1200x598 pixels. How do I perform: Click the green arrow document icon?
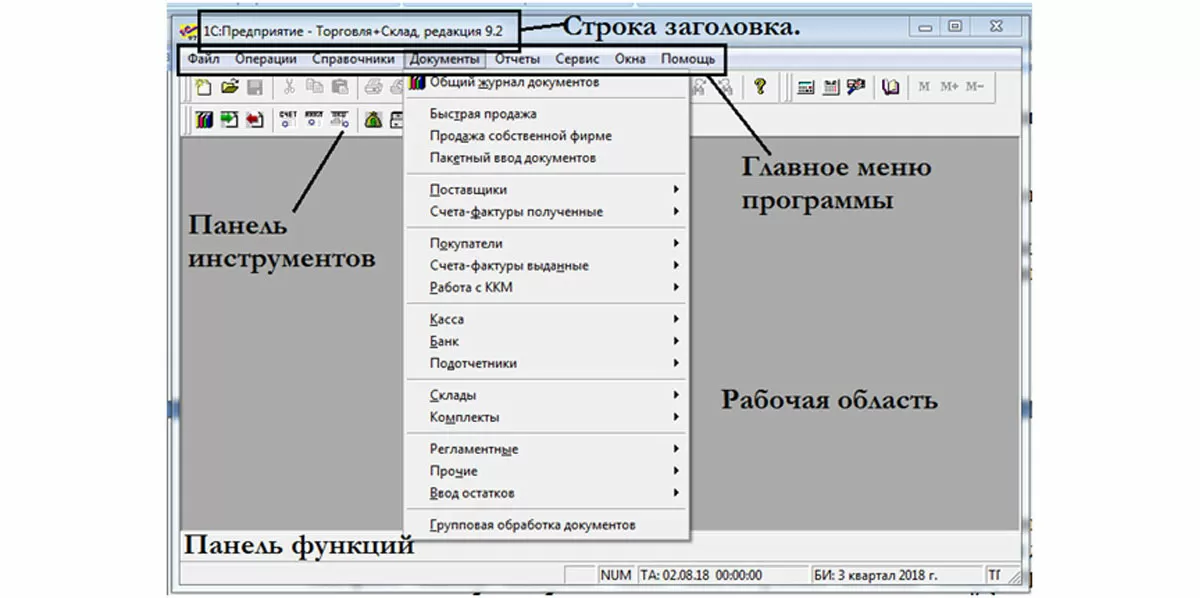click(229, 119)
